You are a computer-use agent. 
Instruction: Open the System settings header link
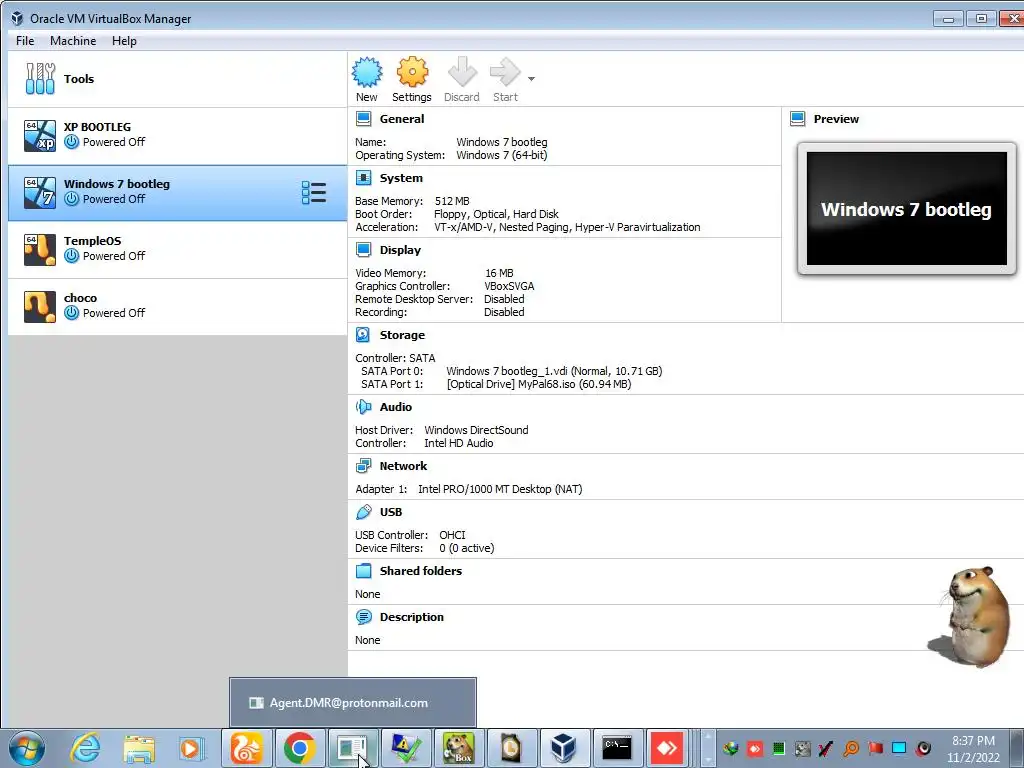pyautogui.click(x=401, y=178)
